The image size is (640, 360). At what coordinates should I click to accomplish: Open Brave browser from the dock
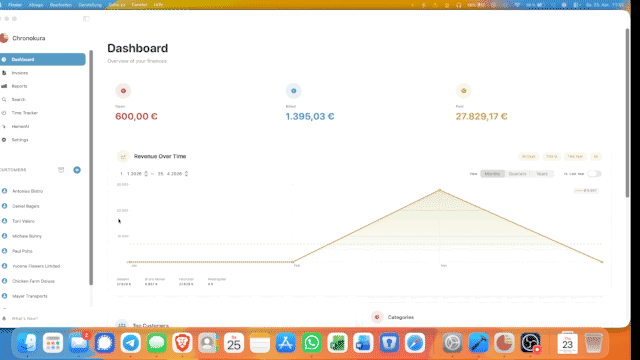coord(182,343)
